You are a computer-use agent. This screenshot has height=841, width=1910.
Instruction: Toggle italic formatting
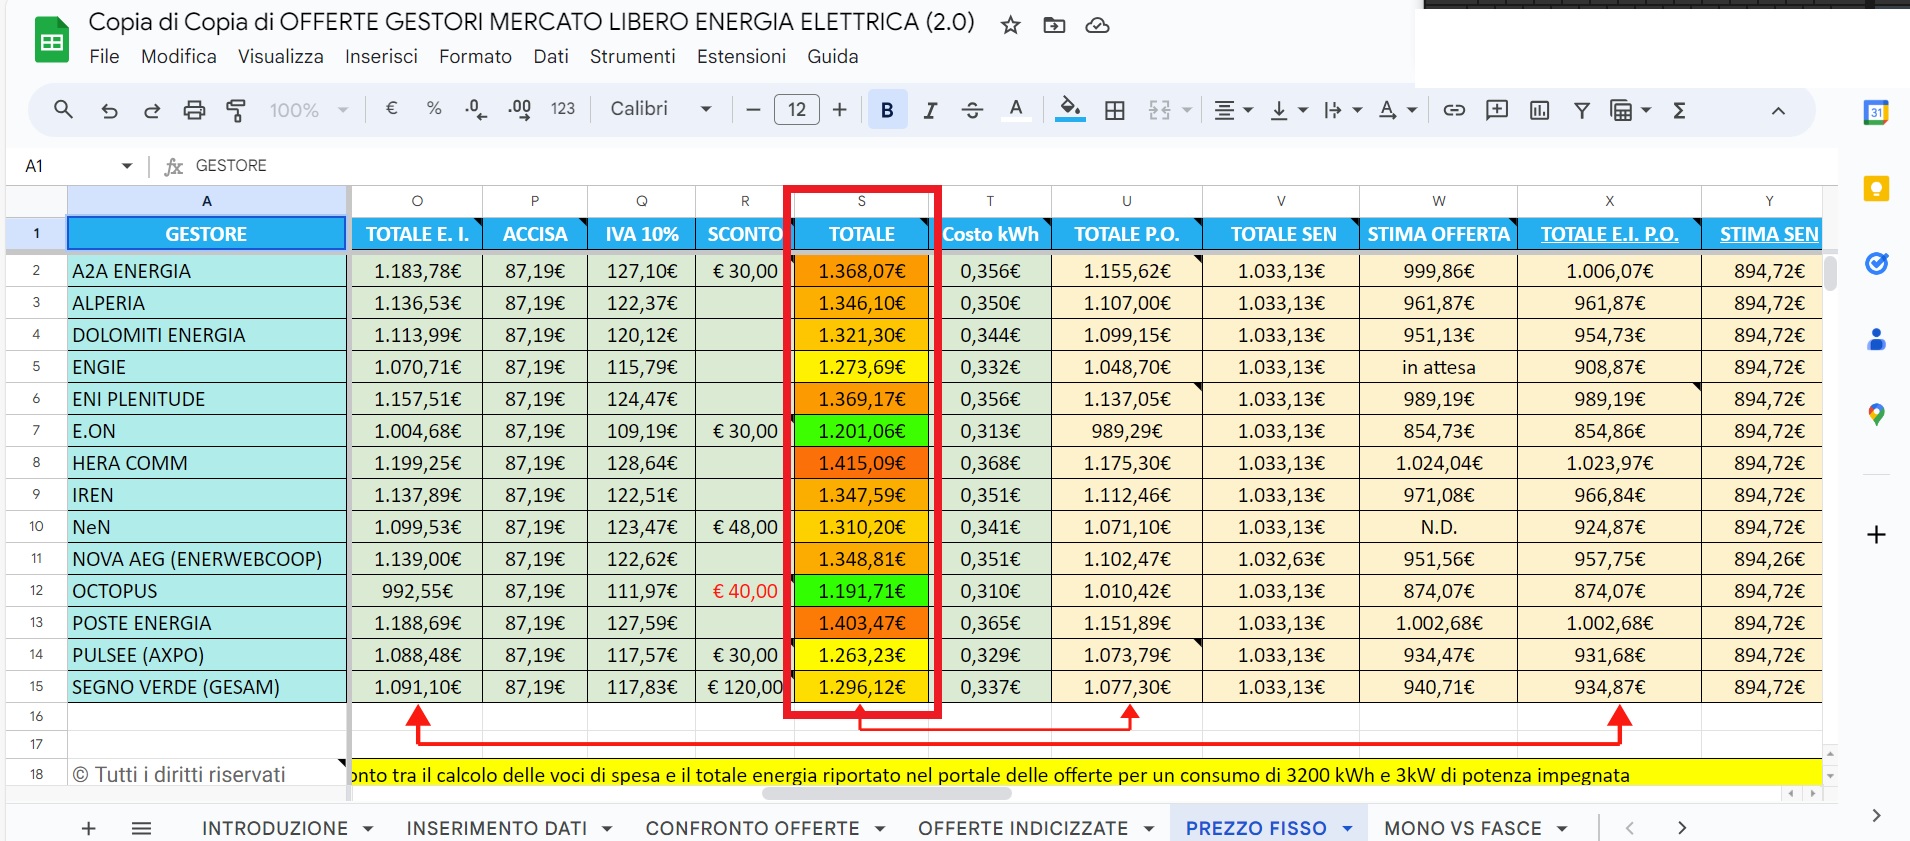click(930, 110)
